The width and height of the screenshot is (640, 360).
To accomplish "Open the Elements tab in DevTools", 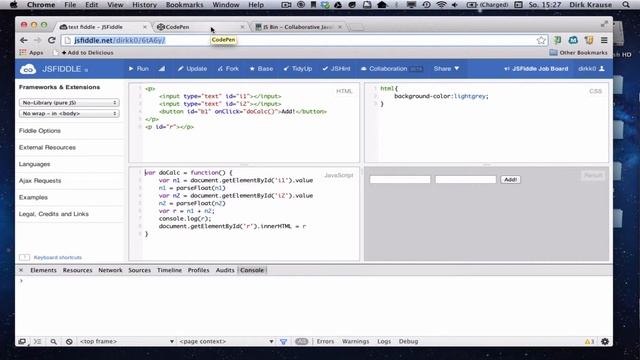I will pos(43,270).
